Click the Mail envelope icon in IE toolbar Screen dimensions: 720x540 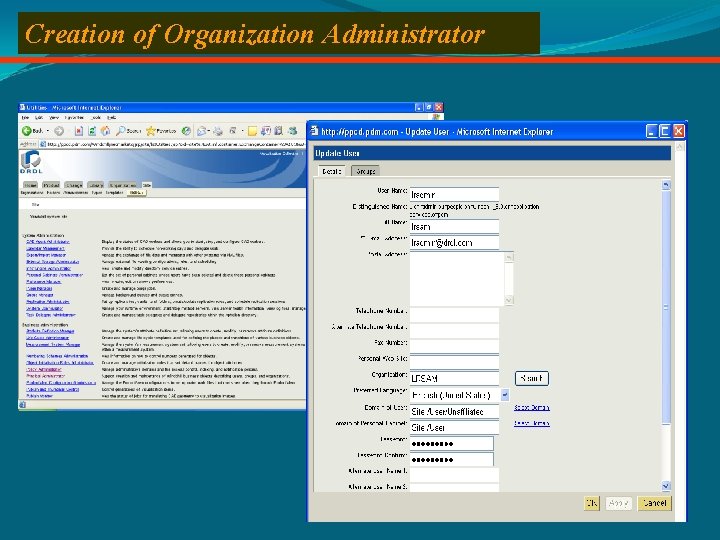[201, 131]
